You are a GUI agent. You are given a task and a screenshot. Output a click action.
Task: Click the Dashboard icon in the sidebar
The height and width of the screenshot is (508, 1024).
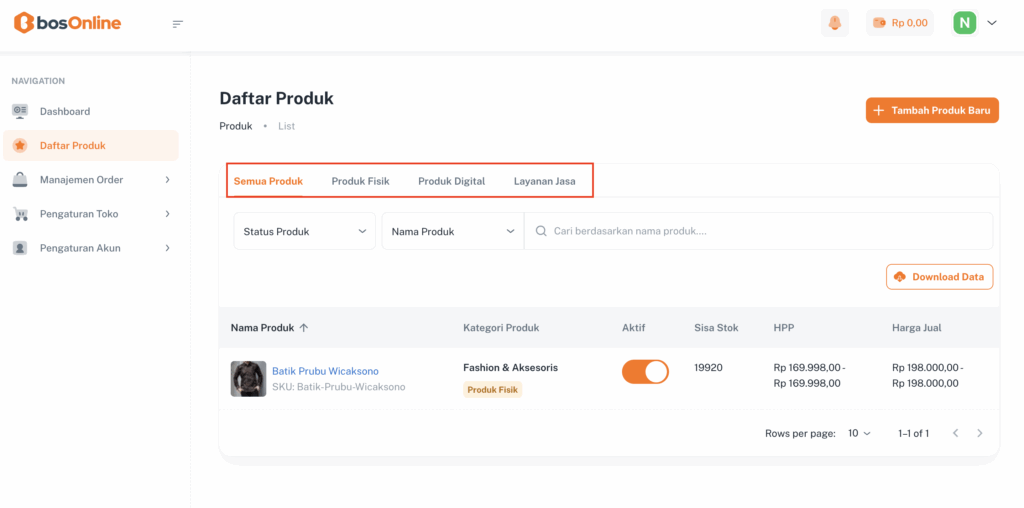[20, 111]
